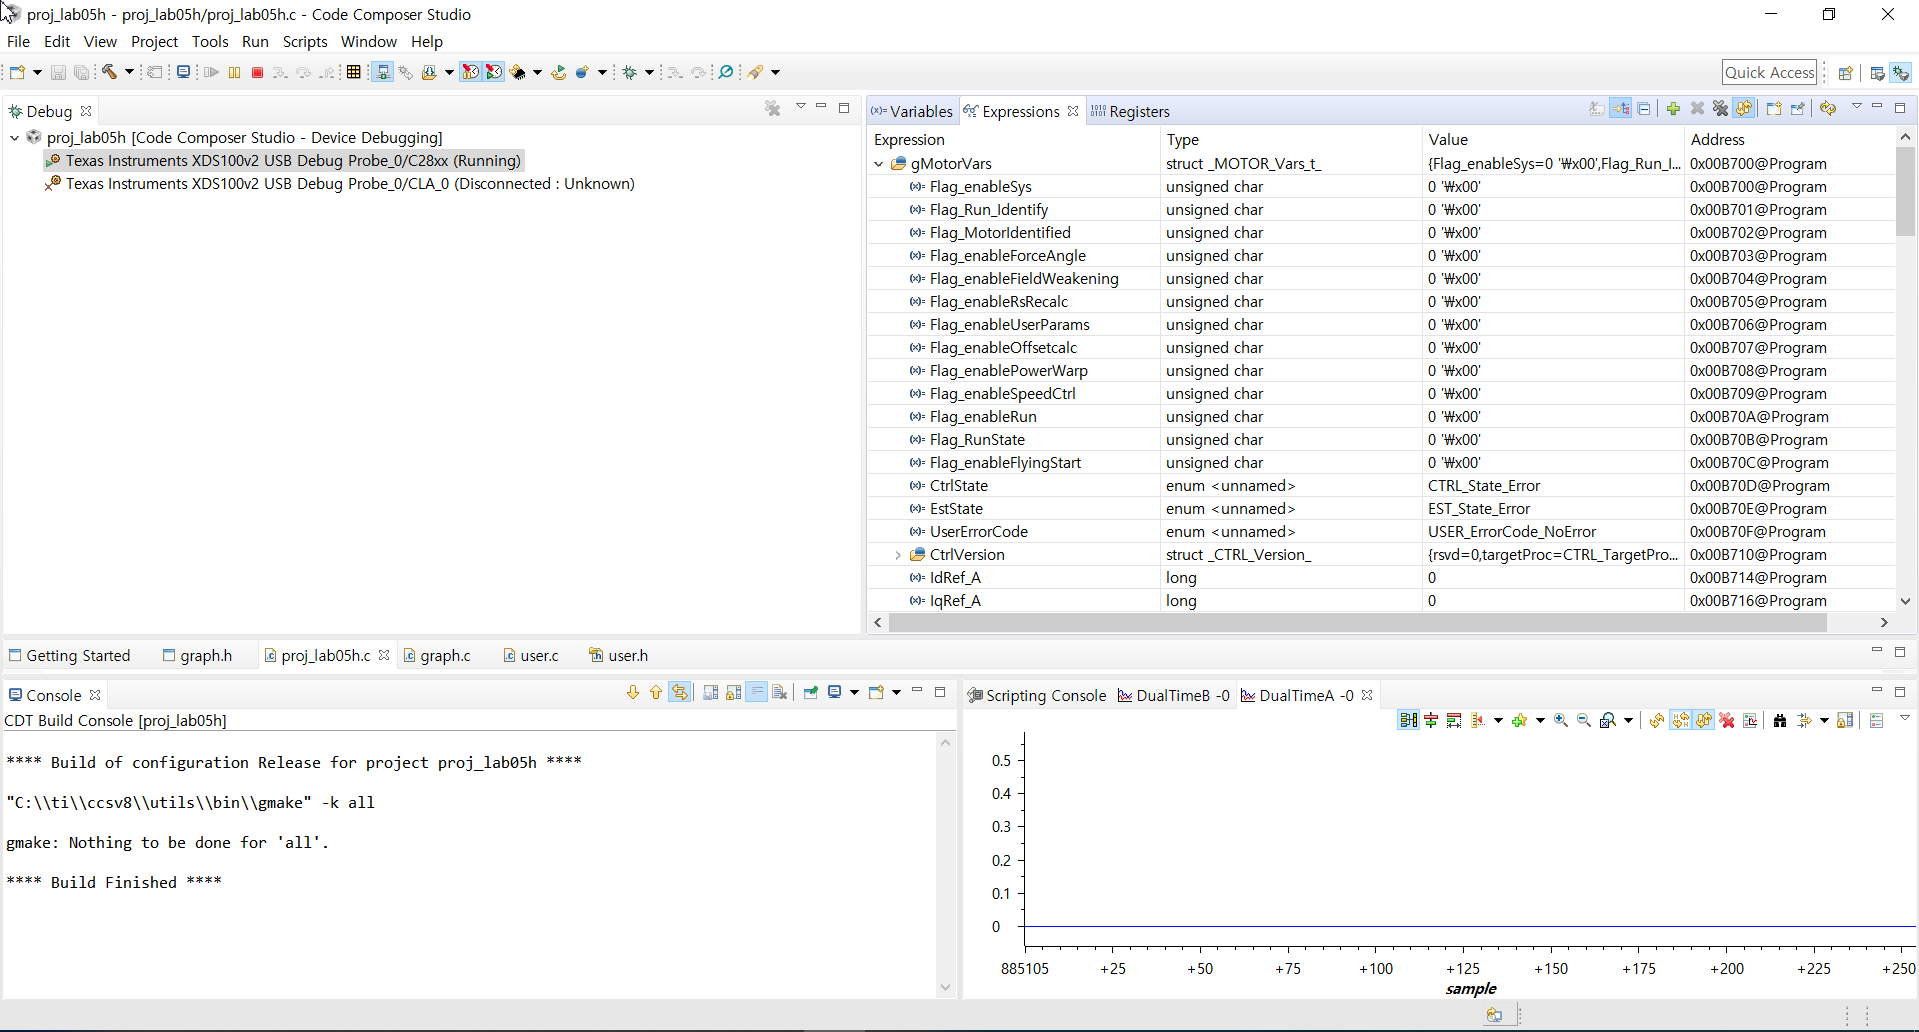Zoom out of the DualTime graph
Viewport: 1919px width, 1032px height.
[x=1584, y=720]
